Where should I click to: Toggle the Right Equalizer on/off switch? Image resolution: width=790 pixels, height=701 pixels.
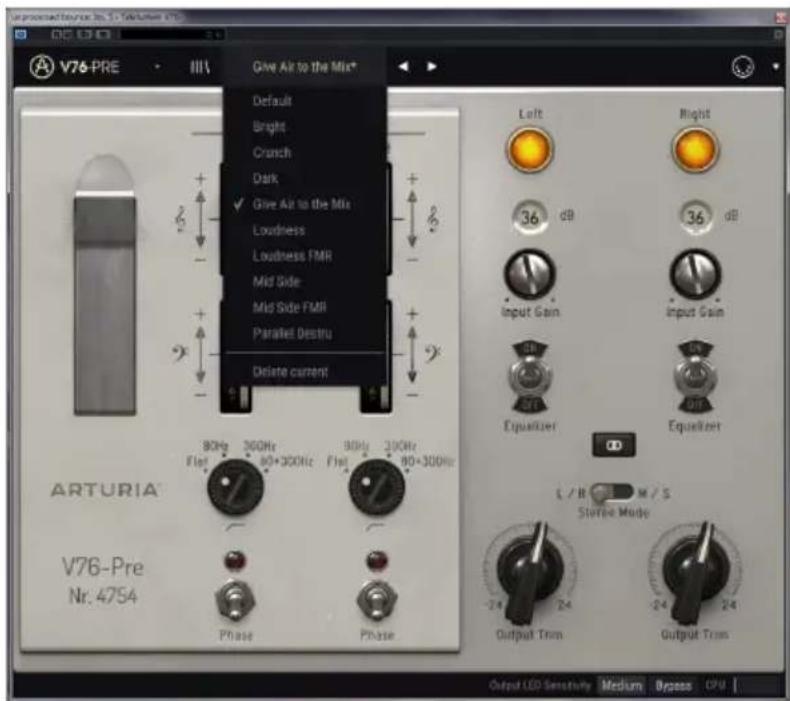695,376
